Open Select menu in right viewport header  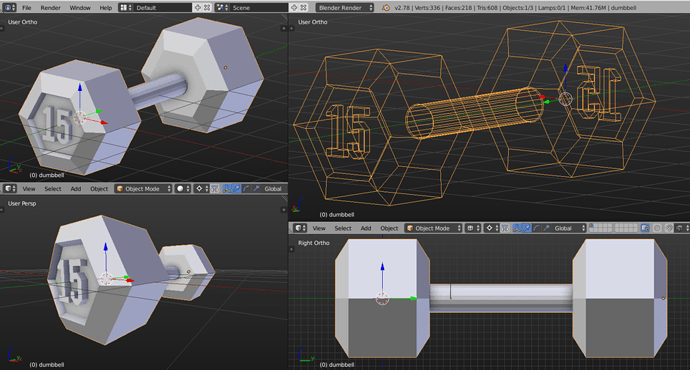tap(343, 228)
